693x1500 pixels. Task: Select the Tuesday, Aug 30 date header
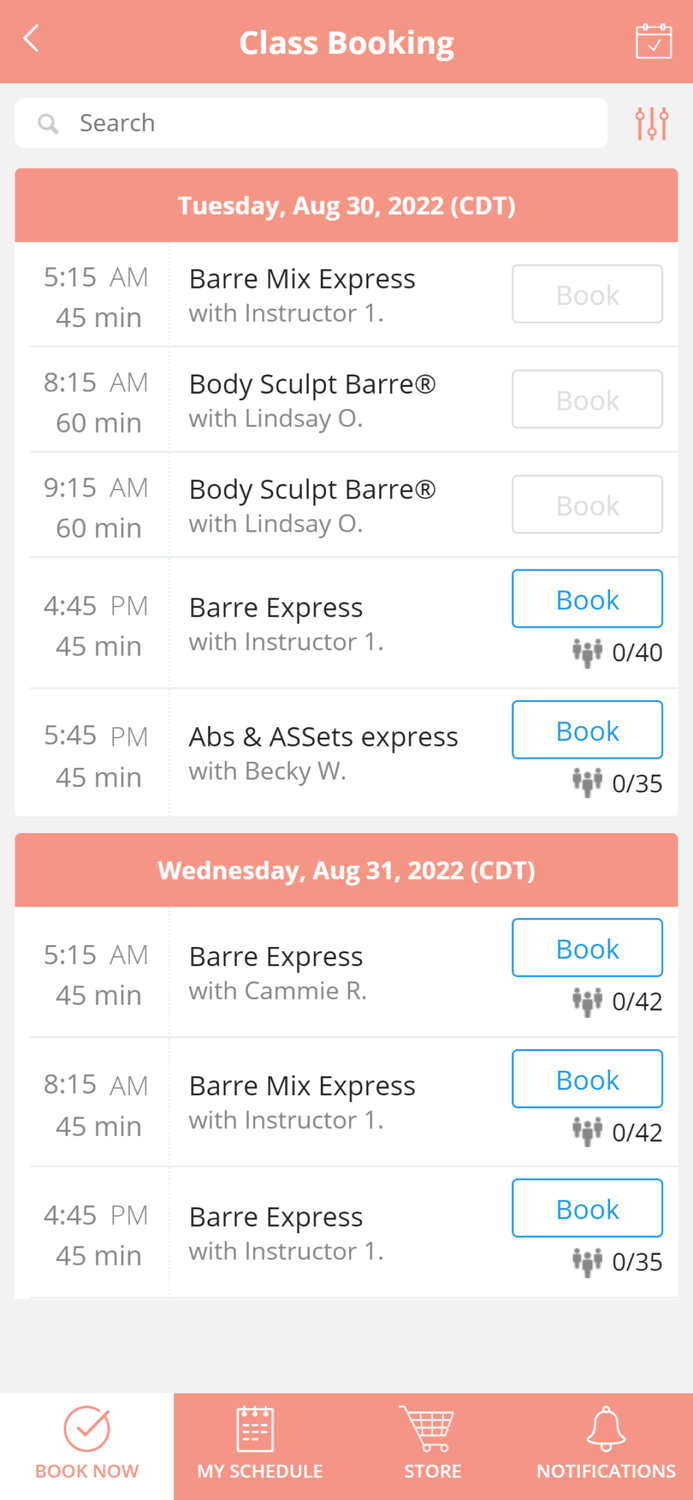click(346, 205)
